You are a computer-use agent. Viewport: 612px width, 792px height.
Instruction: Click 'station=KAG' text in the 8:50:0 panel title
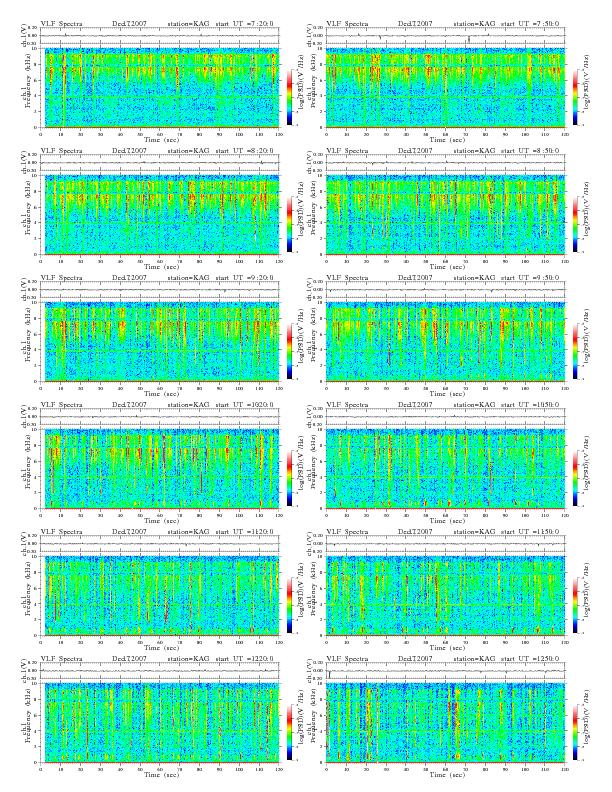point(475,151)
